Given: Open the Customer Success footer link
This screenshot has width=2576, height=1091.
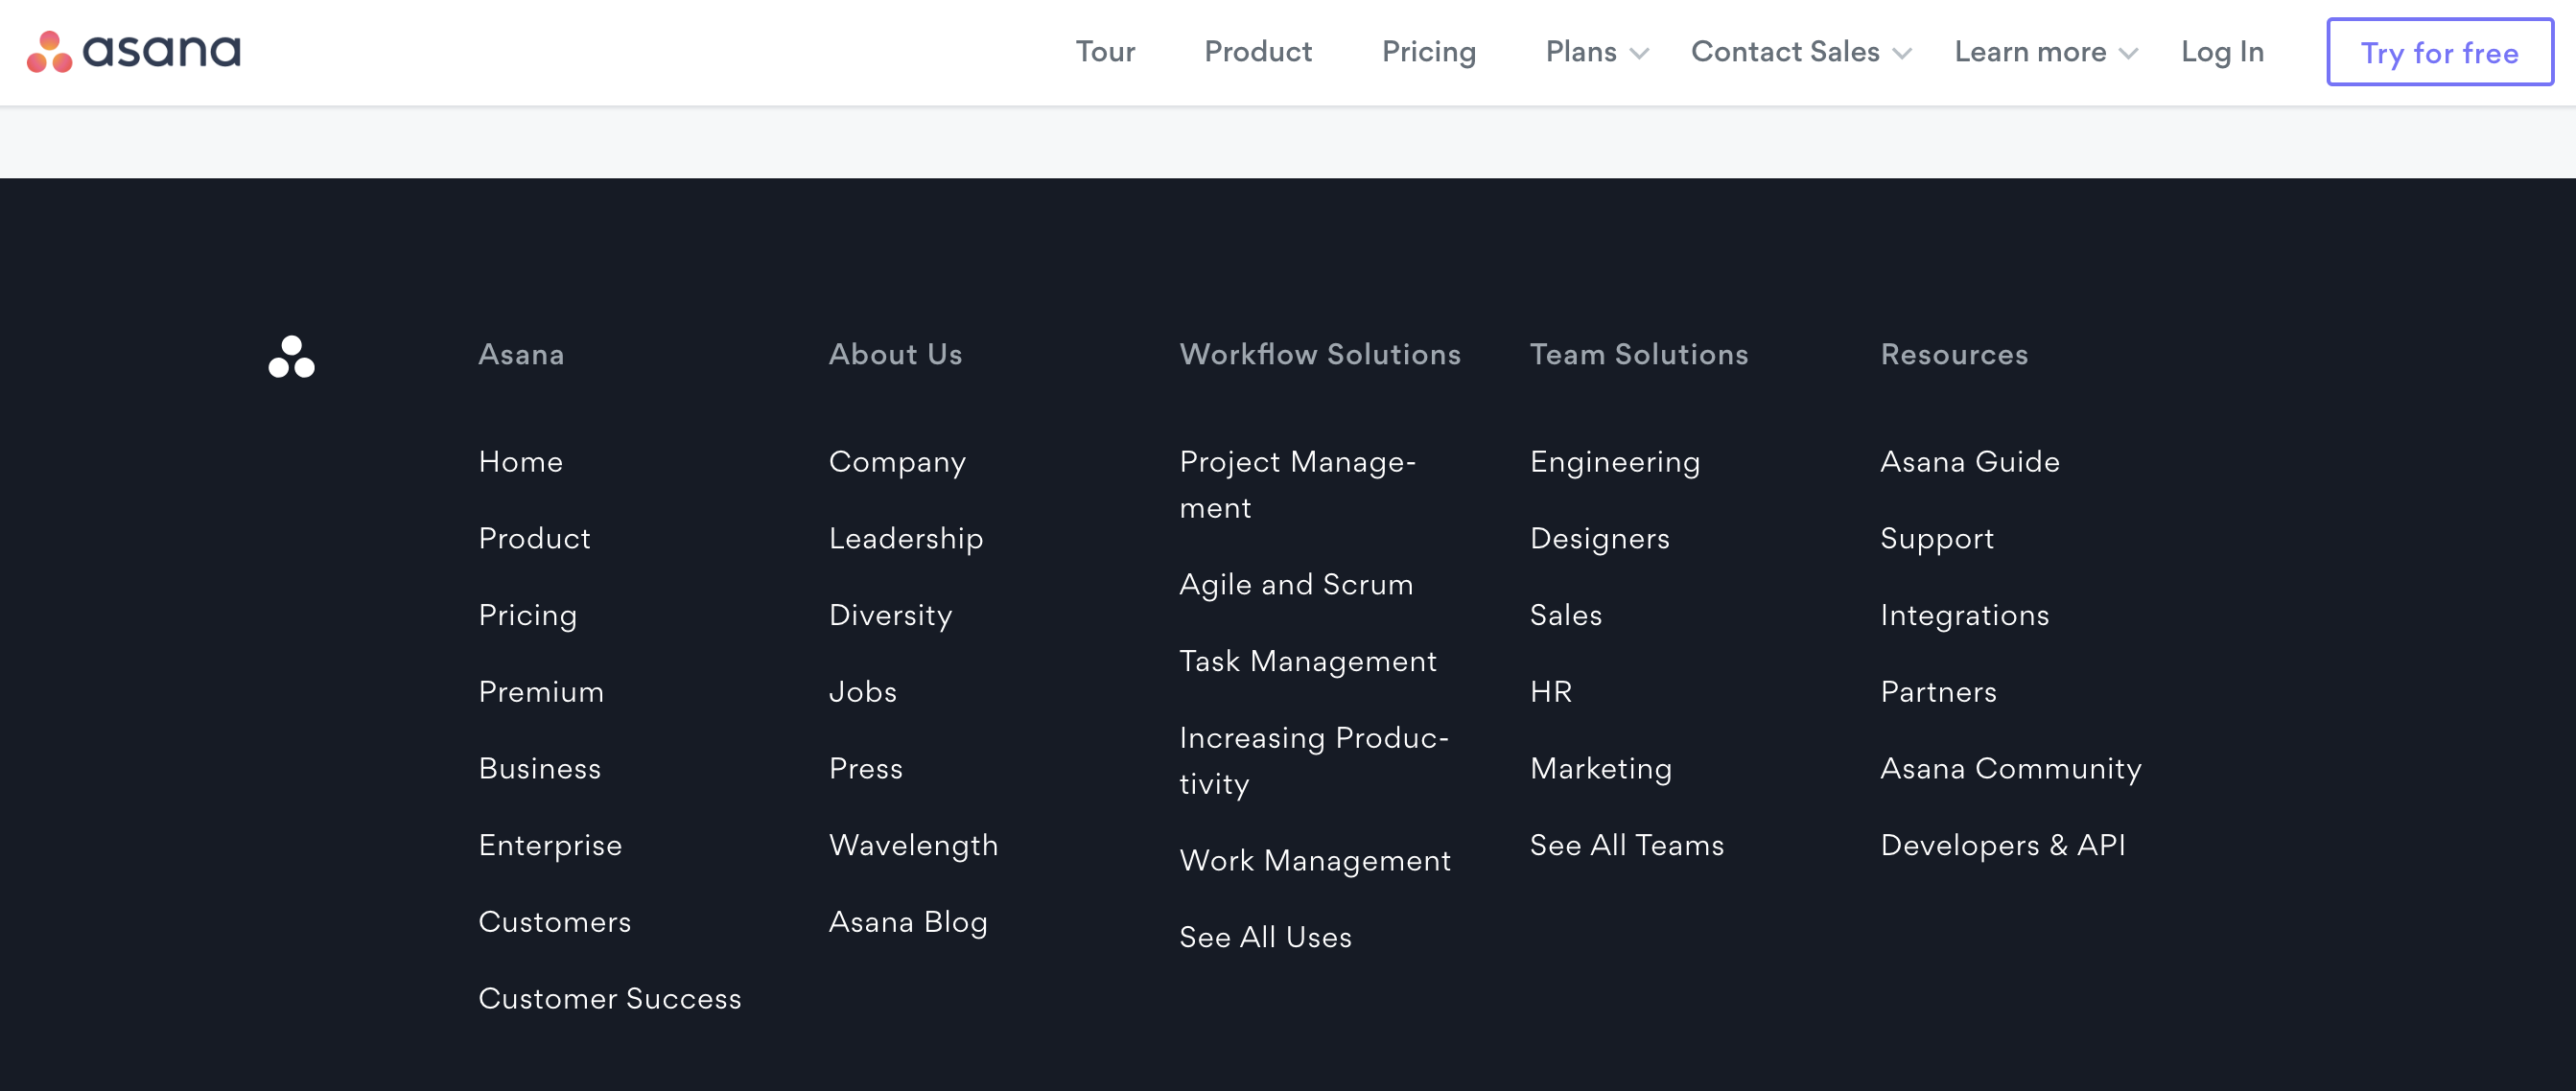Looking at the screenshot, I should click(609, 998).
